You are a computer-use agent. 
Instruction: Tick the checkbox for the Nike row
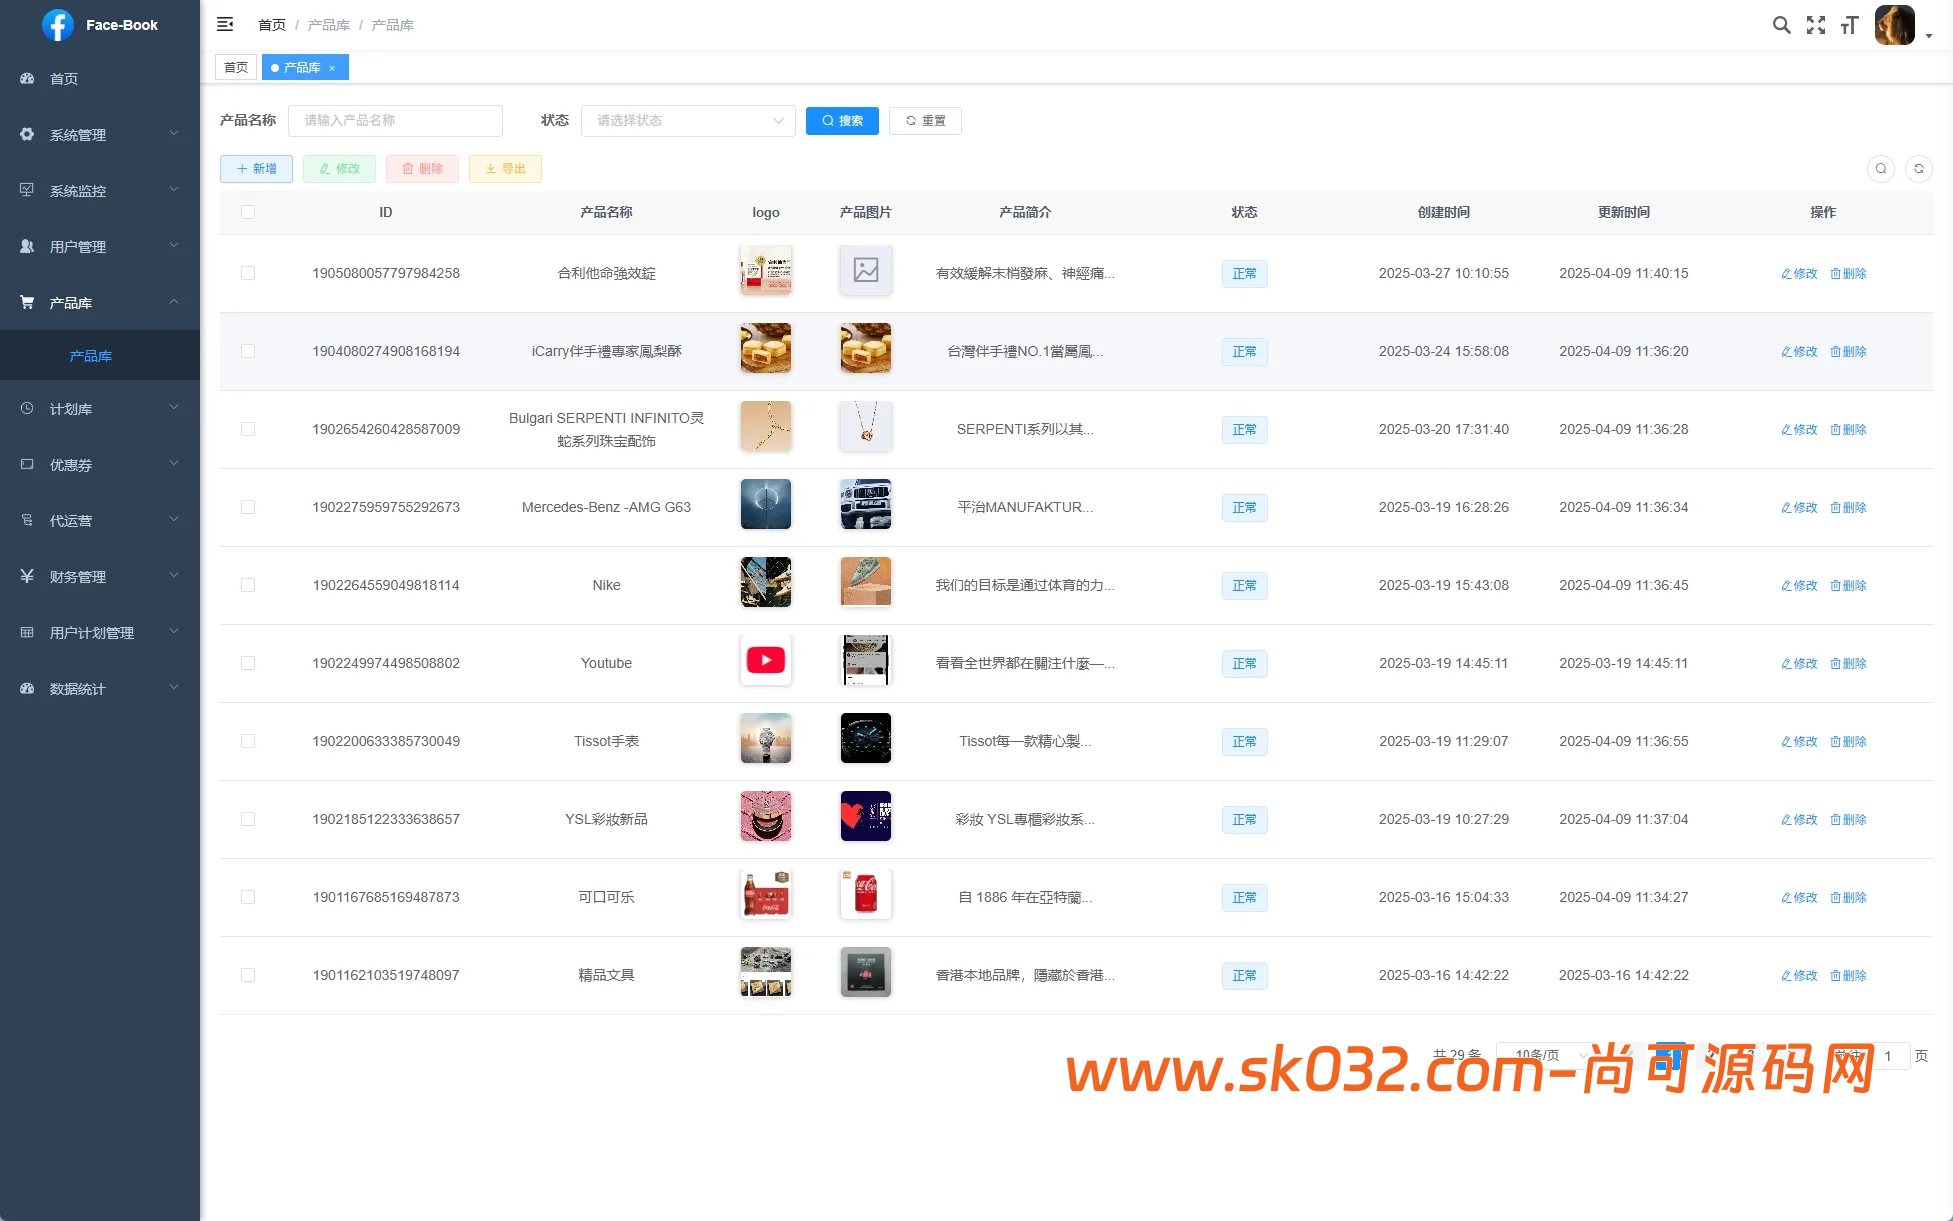248,585
